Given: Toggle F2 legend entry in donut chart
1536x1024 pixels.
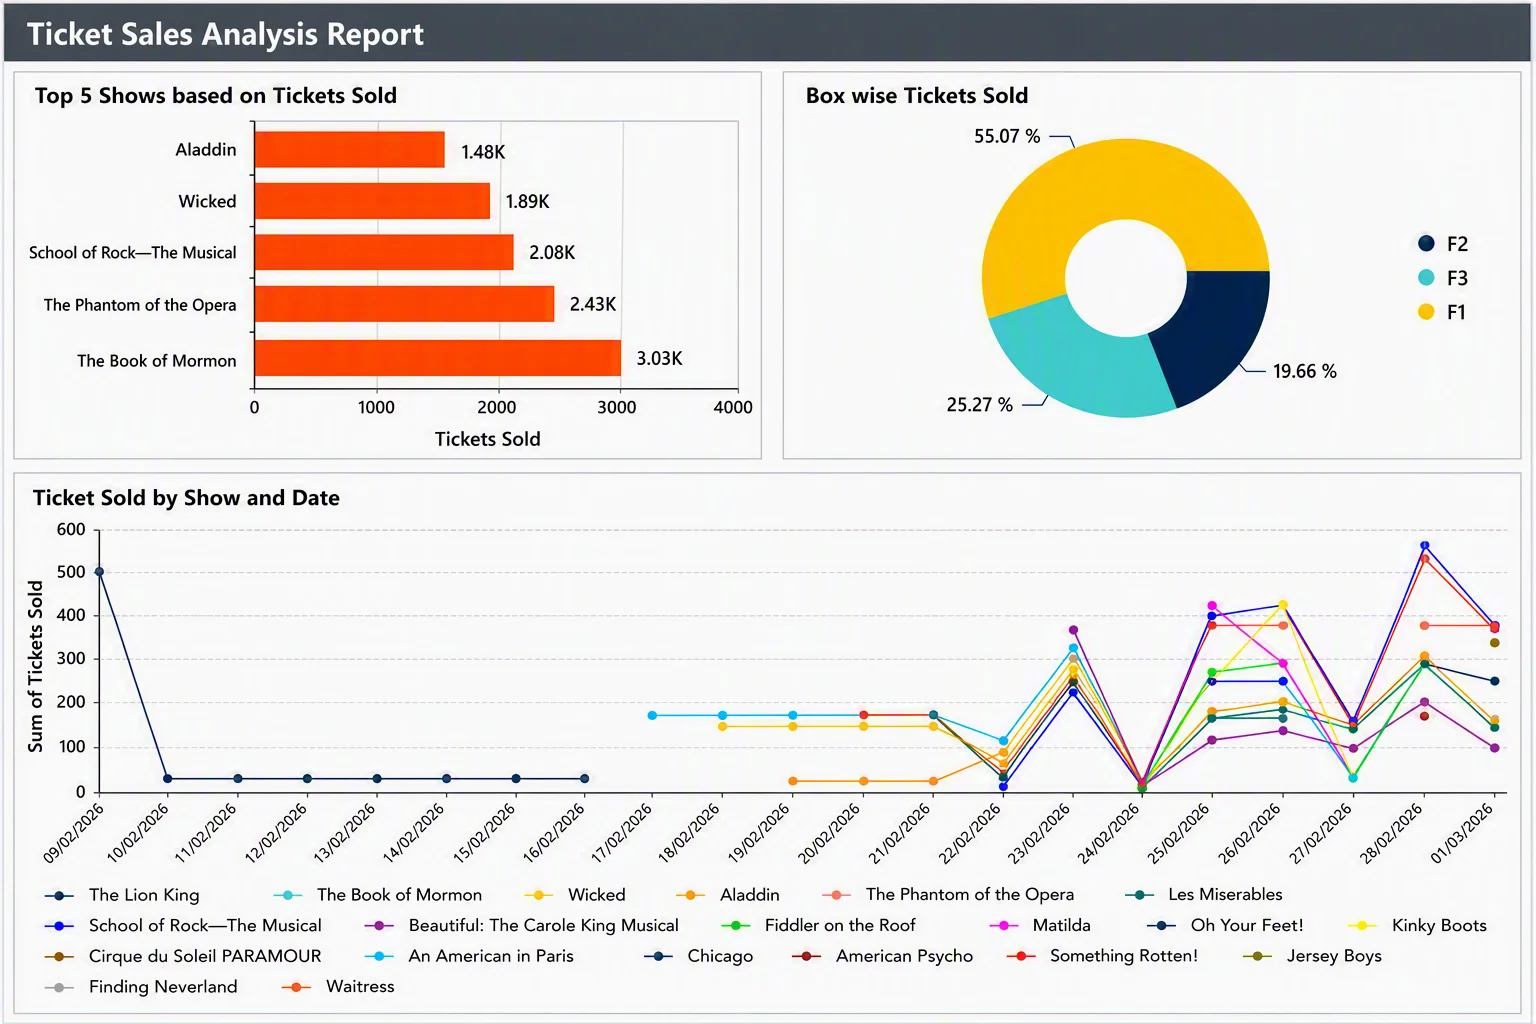Looking at the screenshot, I should pyautogui.click(x=1443, y=244).
